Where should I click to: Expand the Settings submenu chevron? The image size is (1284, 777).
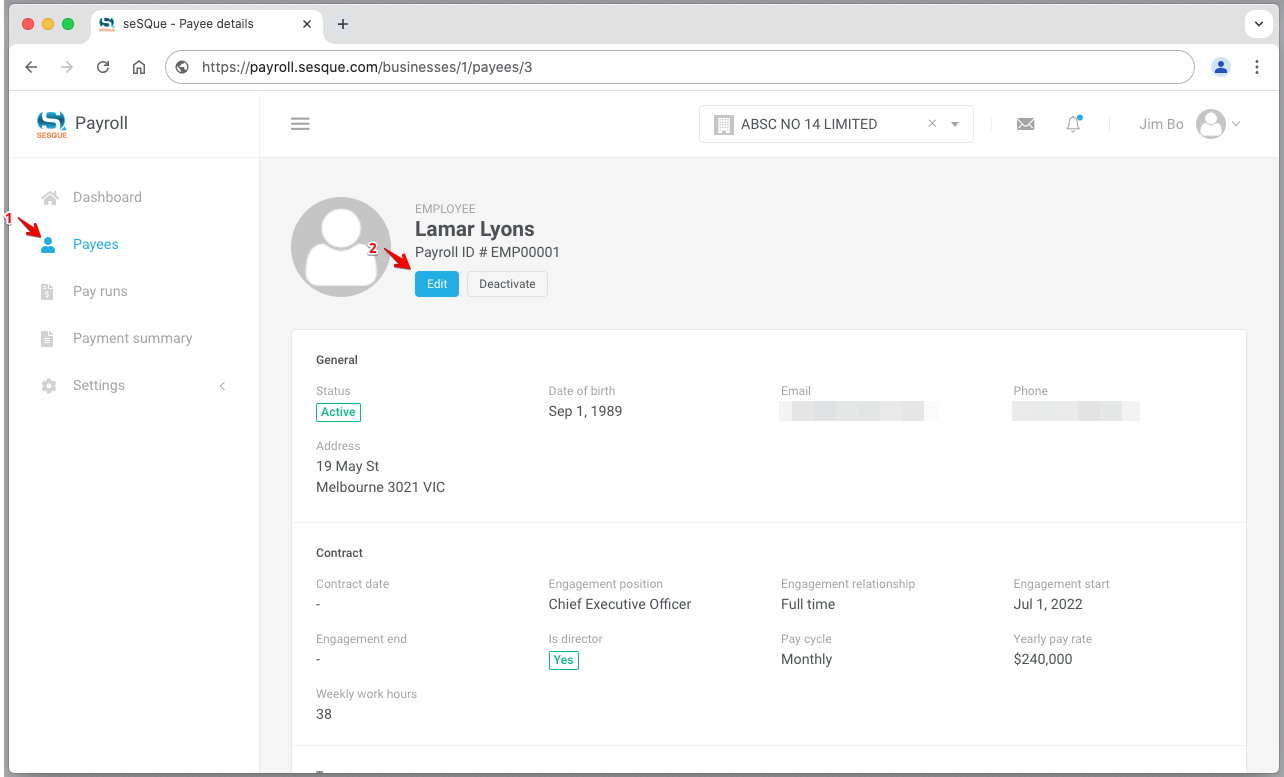(x=222, y=386)
